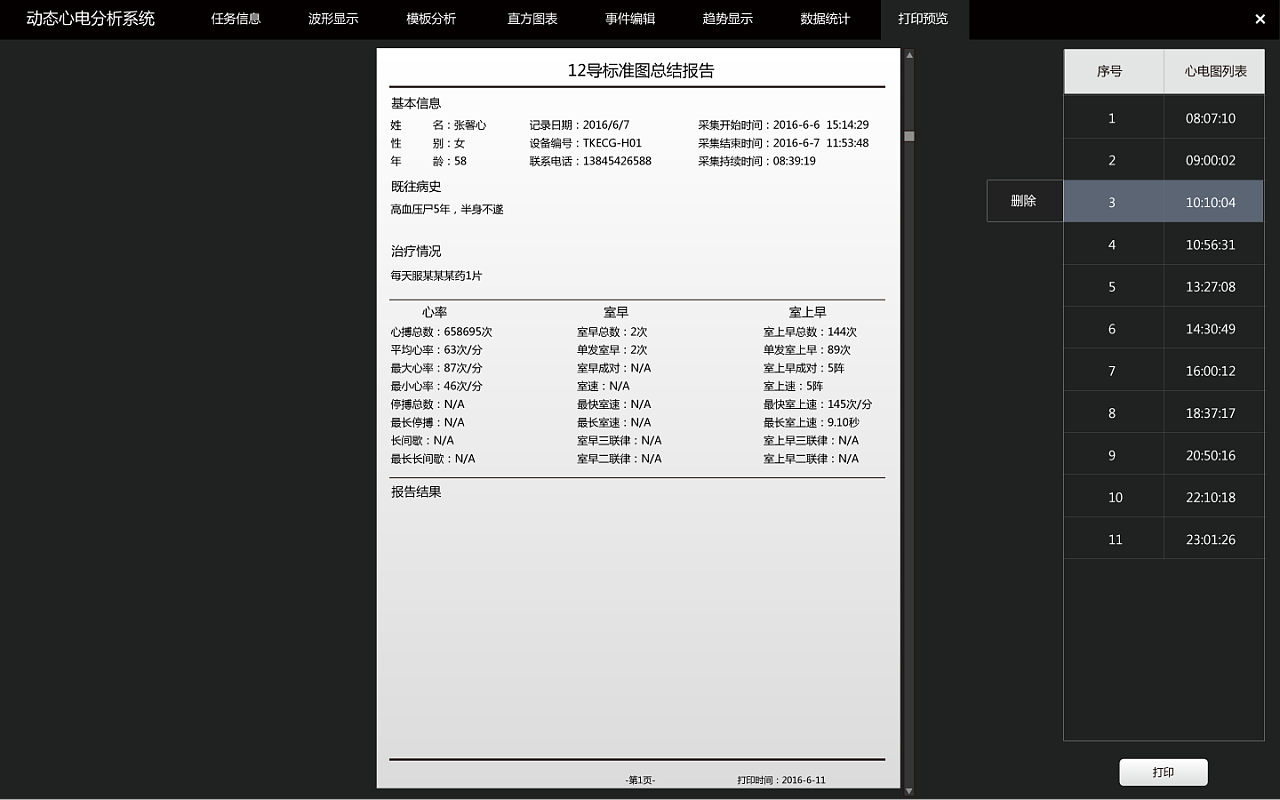Viewport: 1280px width, 800px height.
Task: Switch to the 模板分析 tab
Action: (x=430, y=19)
